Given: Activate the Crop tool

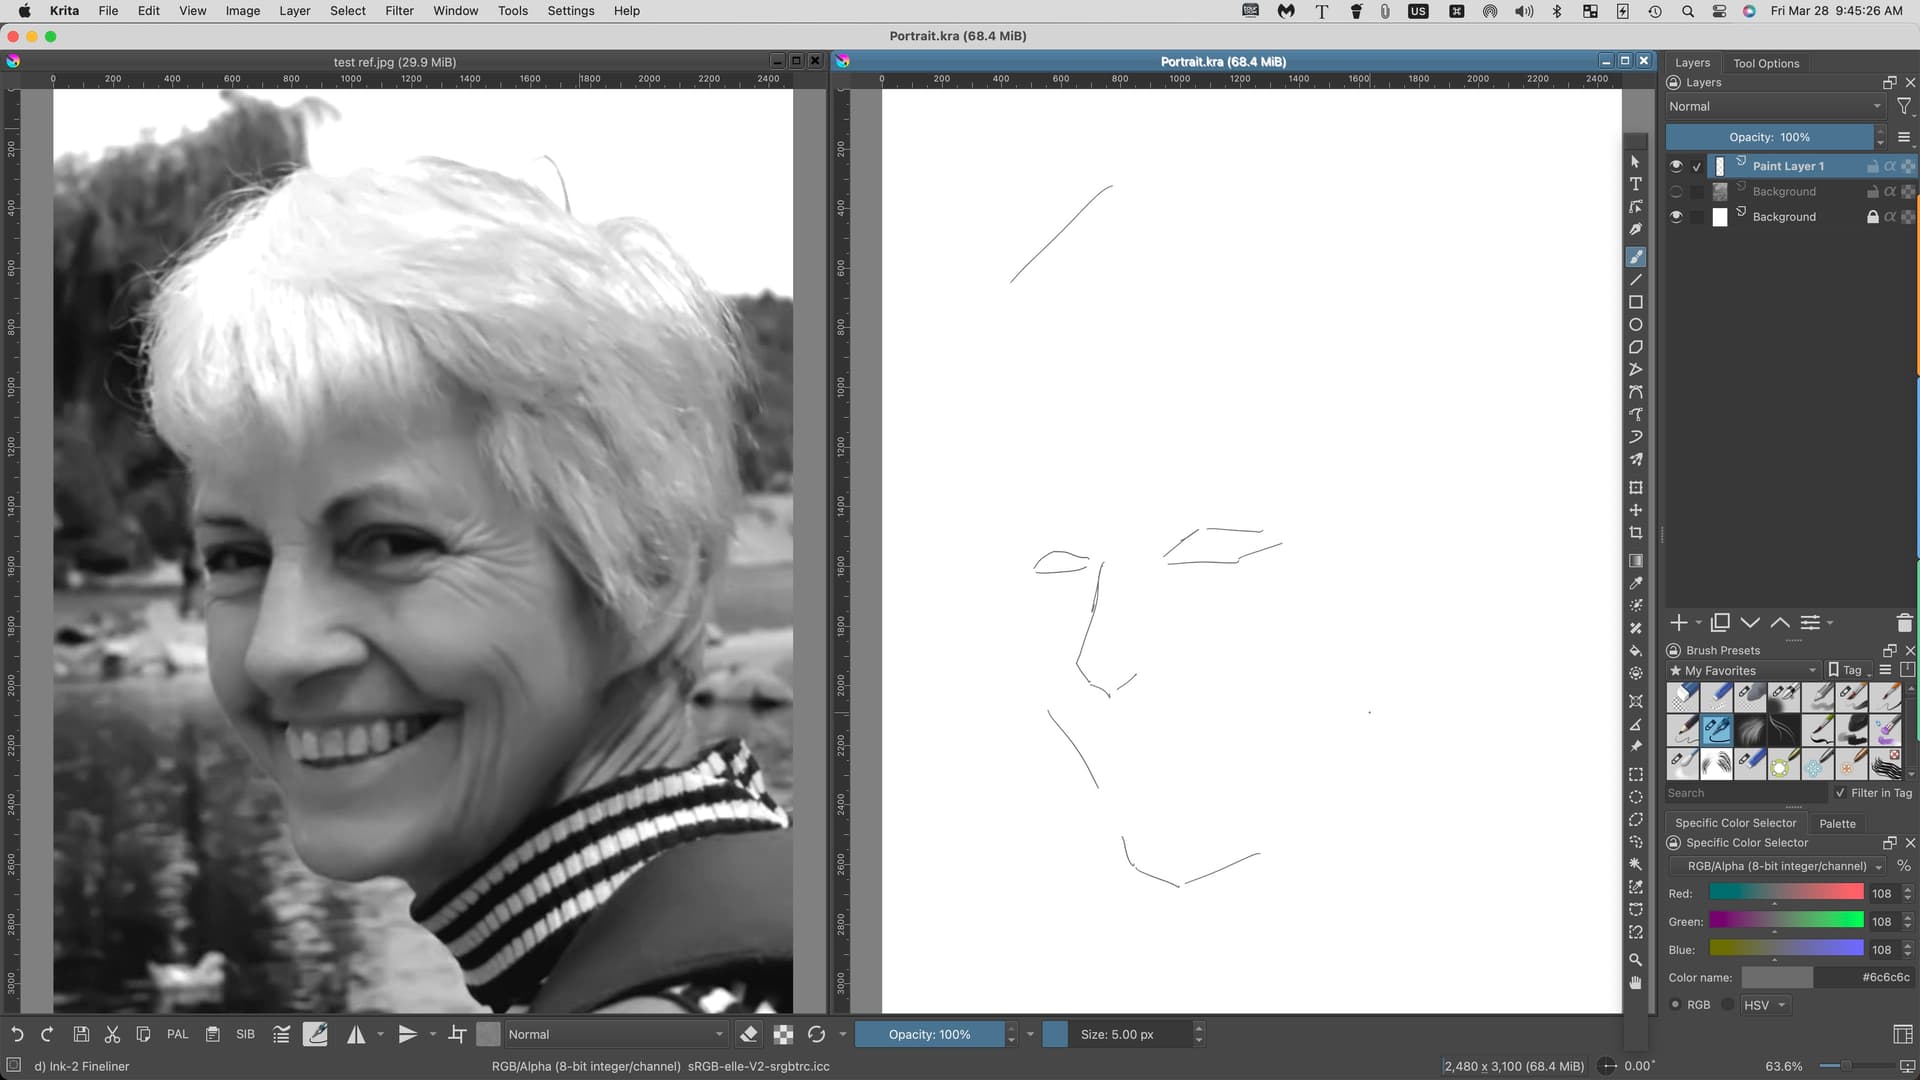Looking at the screenshot, I should 1635,533.
